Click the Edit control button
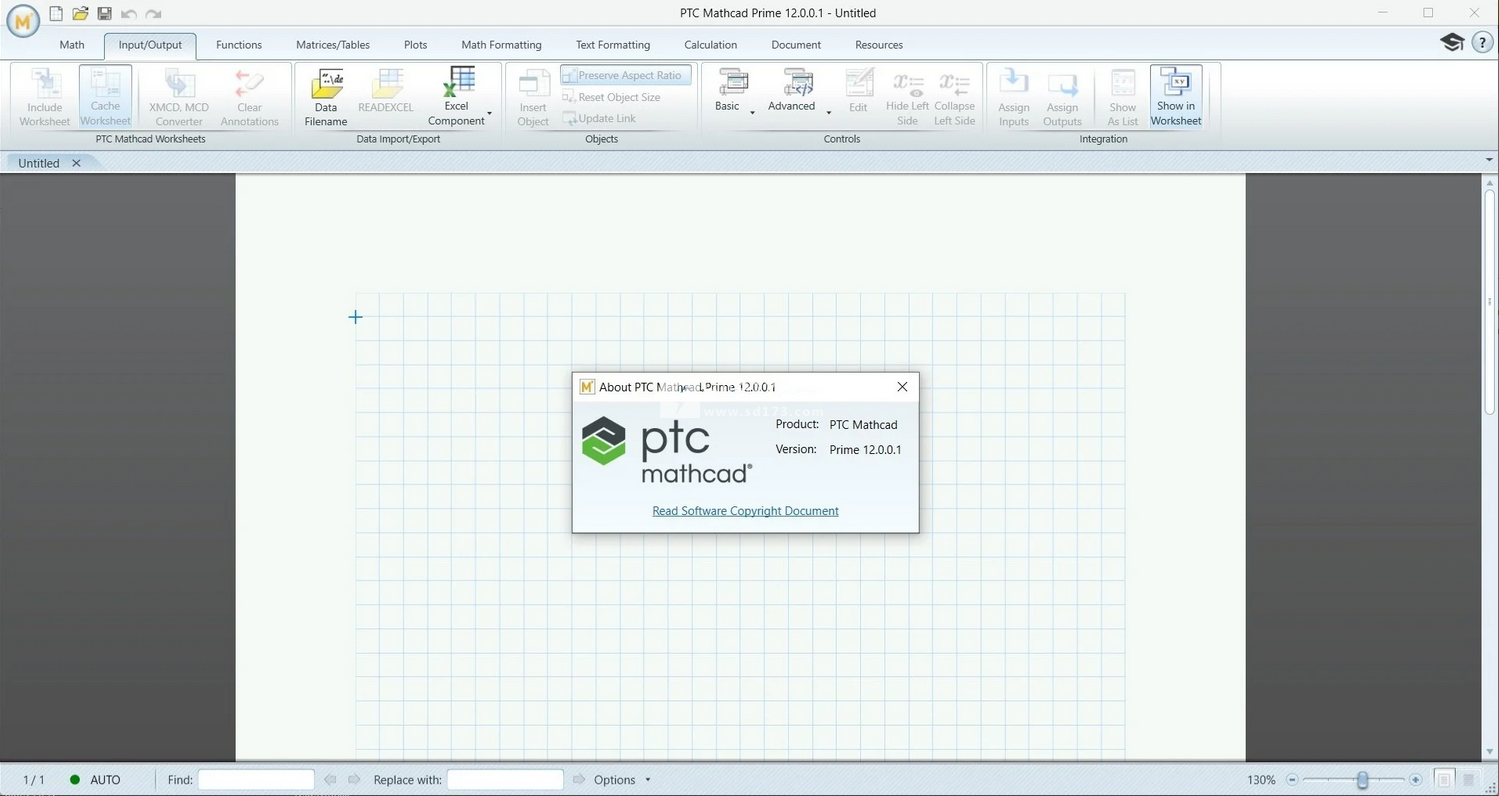The width and height of the screenshot is (1499, 796). coord(858,90)
